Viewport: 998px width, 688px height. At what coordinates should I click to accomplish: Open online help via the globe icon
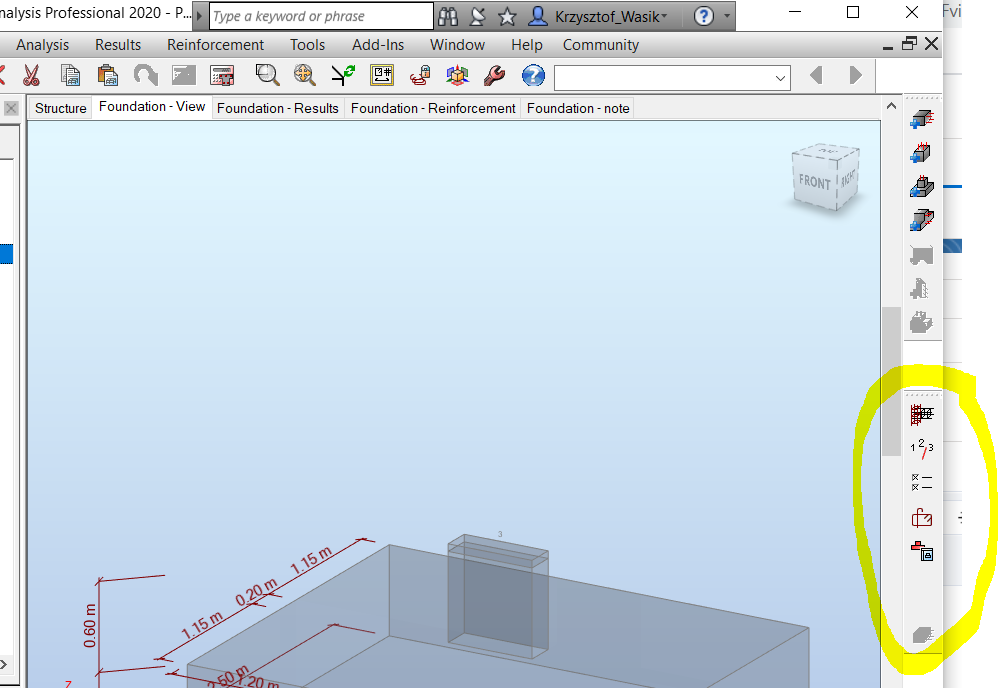coord(533,75)
